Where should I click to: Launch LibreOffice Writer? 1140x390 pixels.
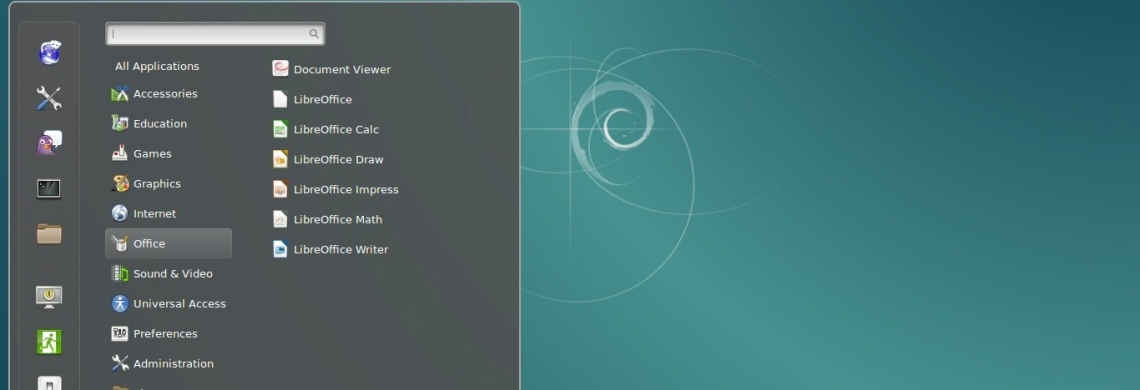point(331,249)
